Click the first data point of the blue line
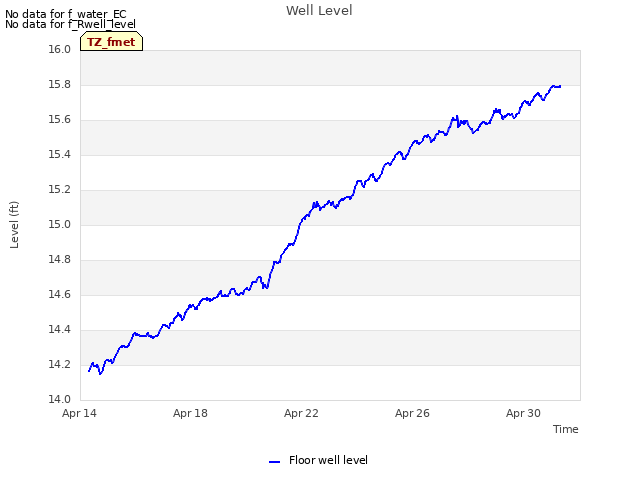Viewport: 640px width, 480px height. point(89,371)
